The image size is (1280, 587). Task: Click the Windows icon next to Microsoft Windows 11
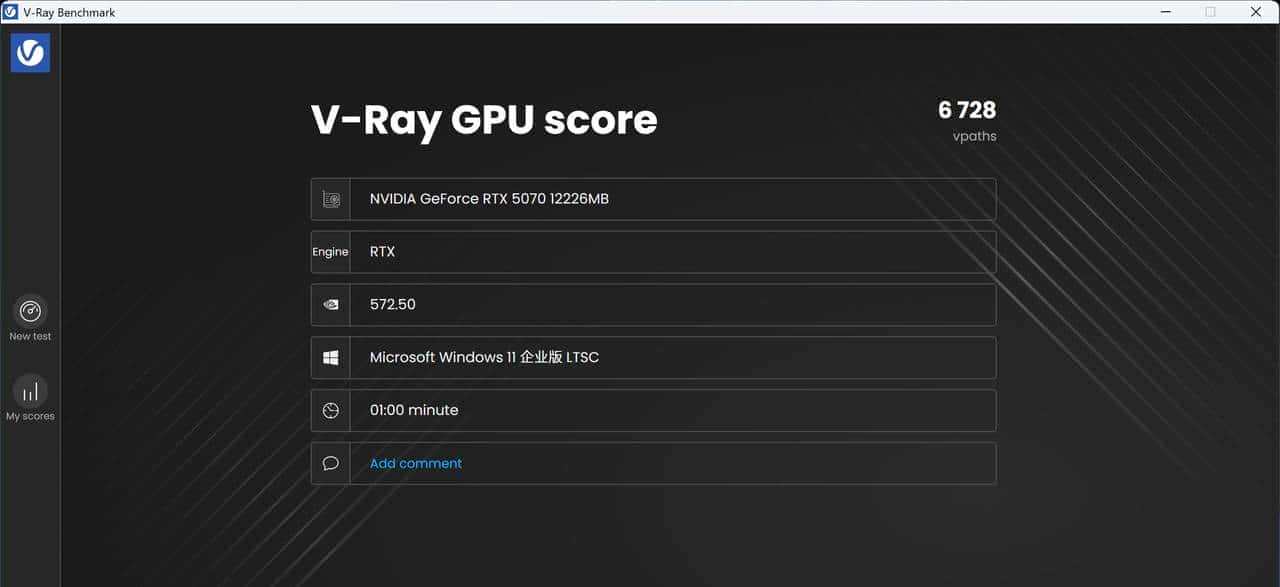pos(330,357)
